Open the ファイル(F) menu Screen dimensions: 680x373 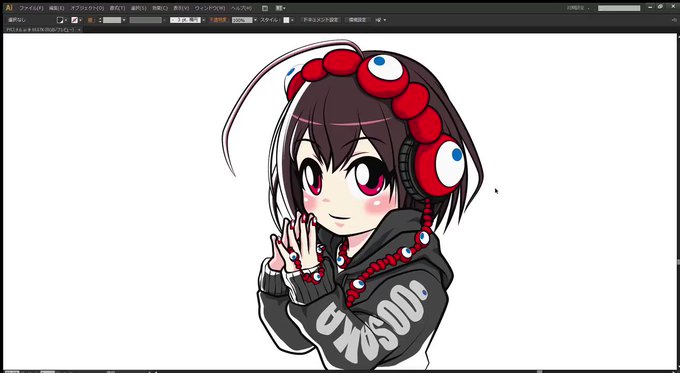pos(31,8)
